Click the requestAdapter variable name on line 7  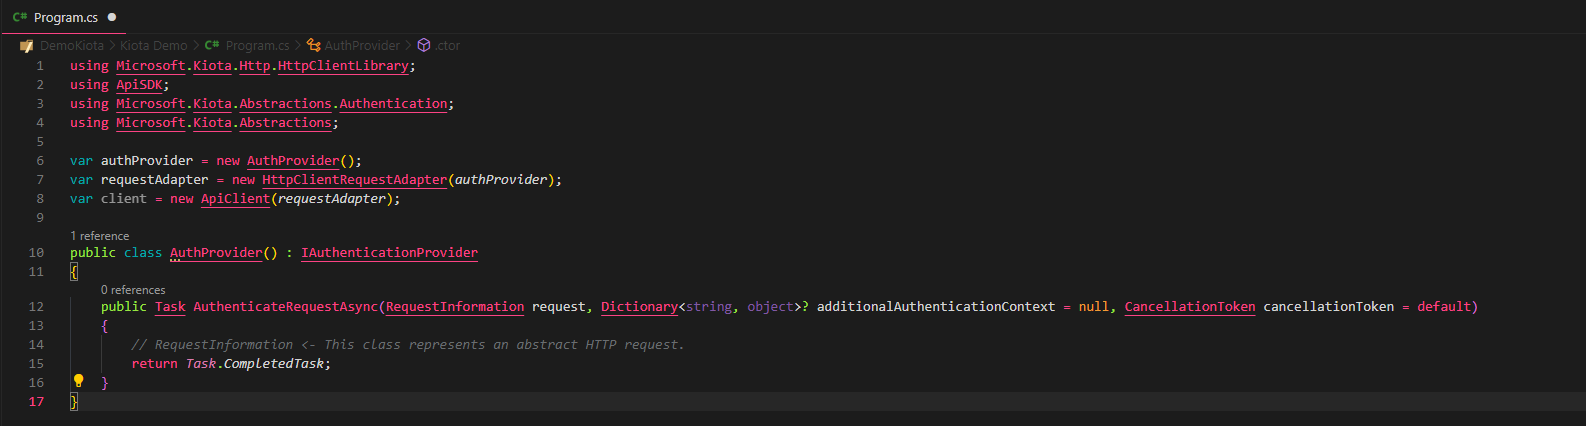(155, 179)
